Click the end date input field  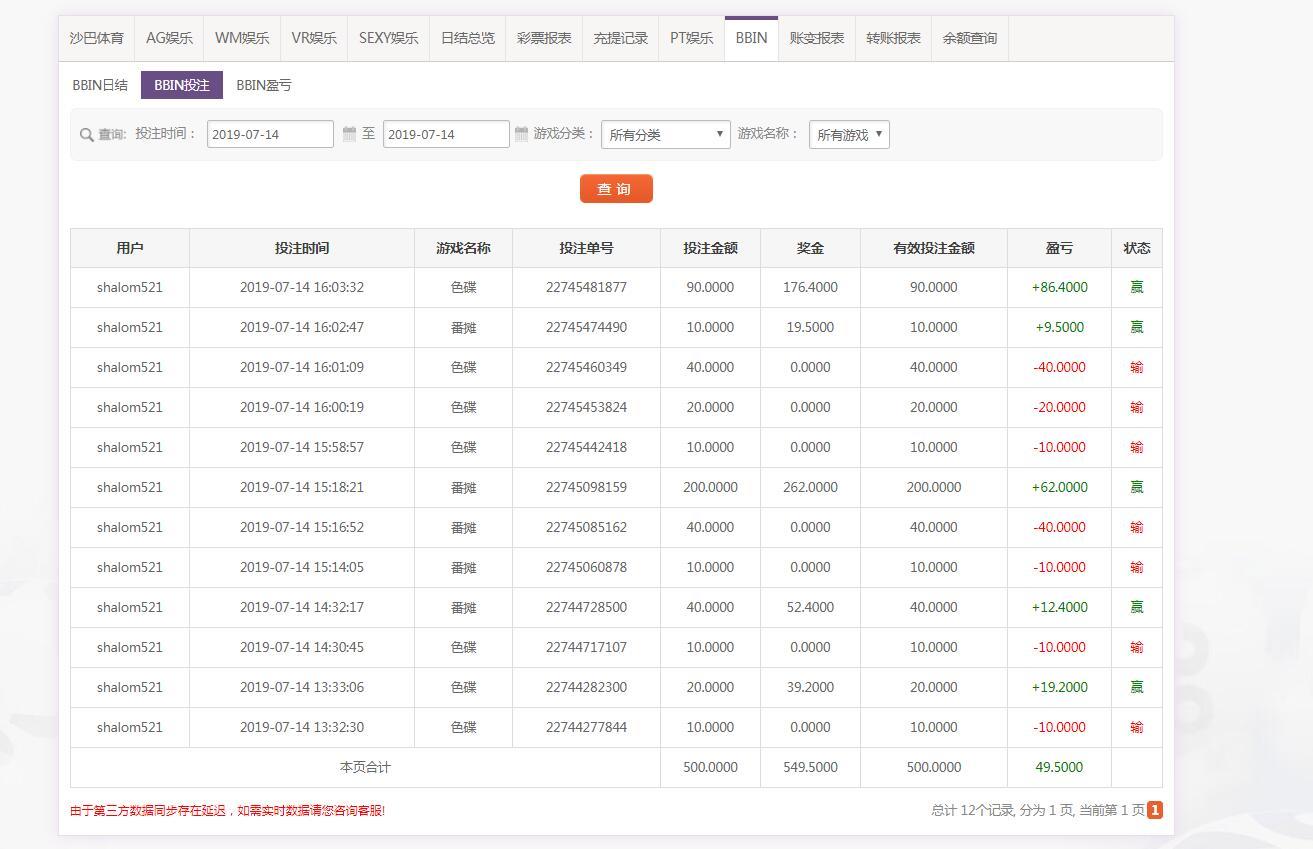click(446, 134)
